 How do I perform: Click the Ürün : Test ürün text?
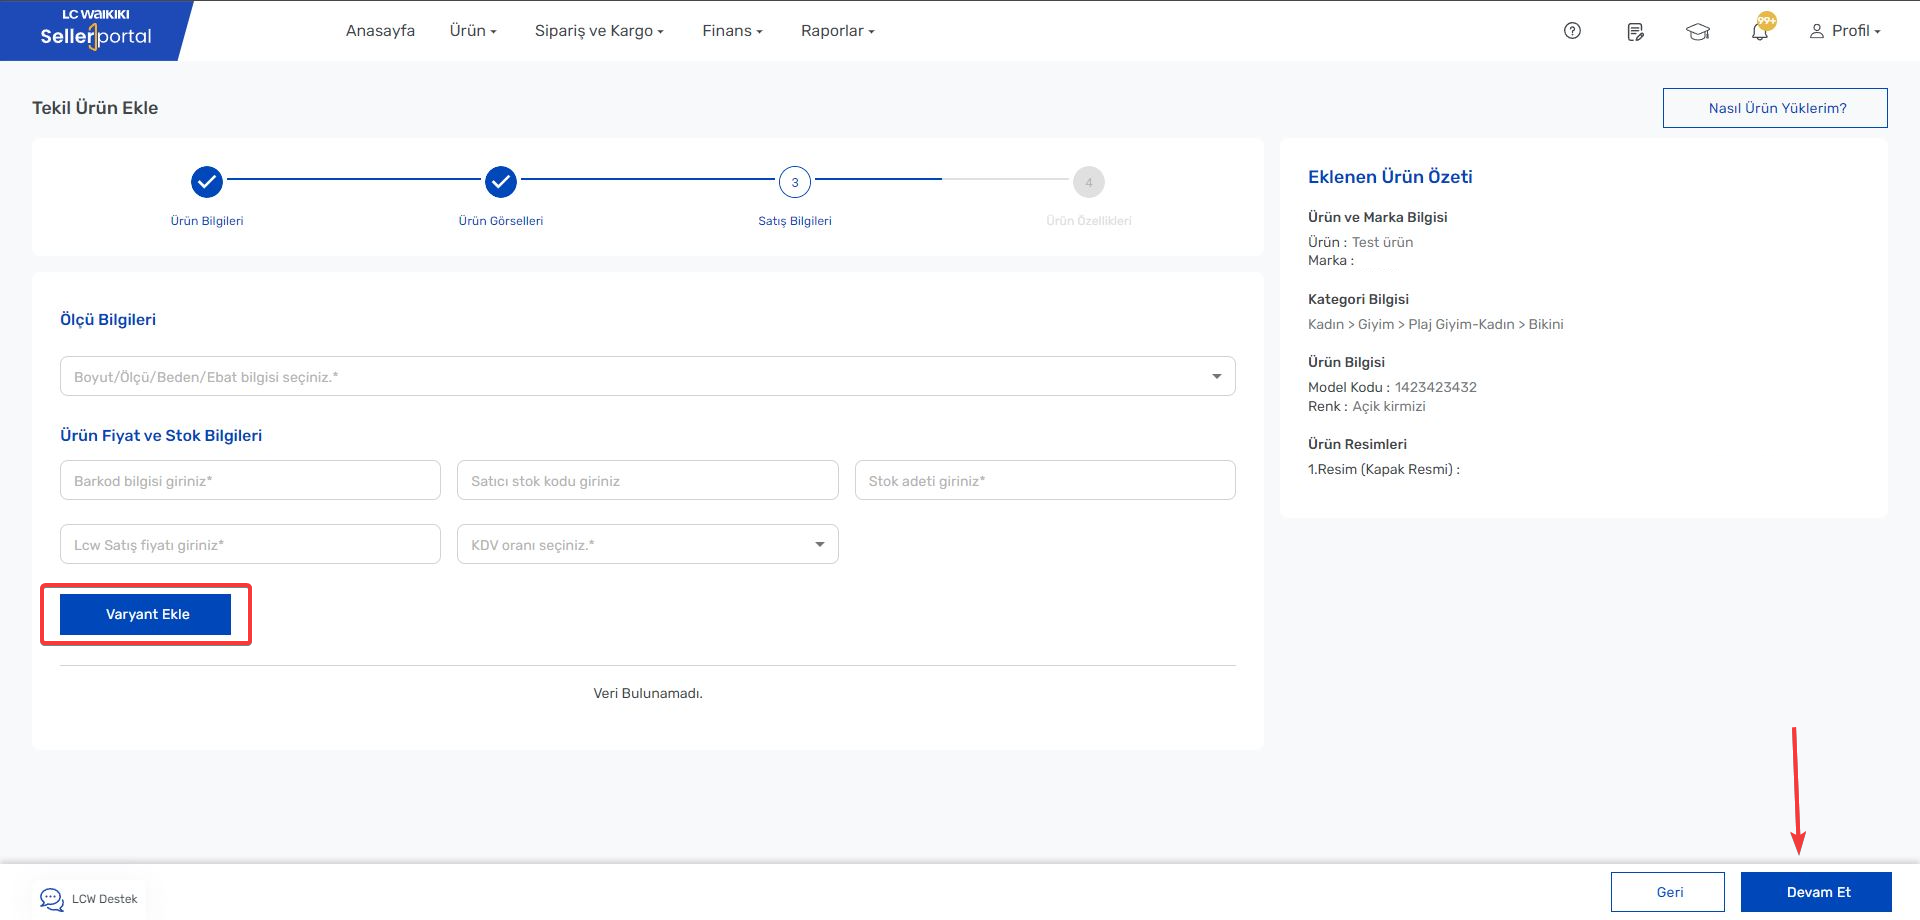(x=1361, y=242)
